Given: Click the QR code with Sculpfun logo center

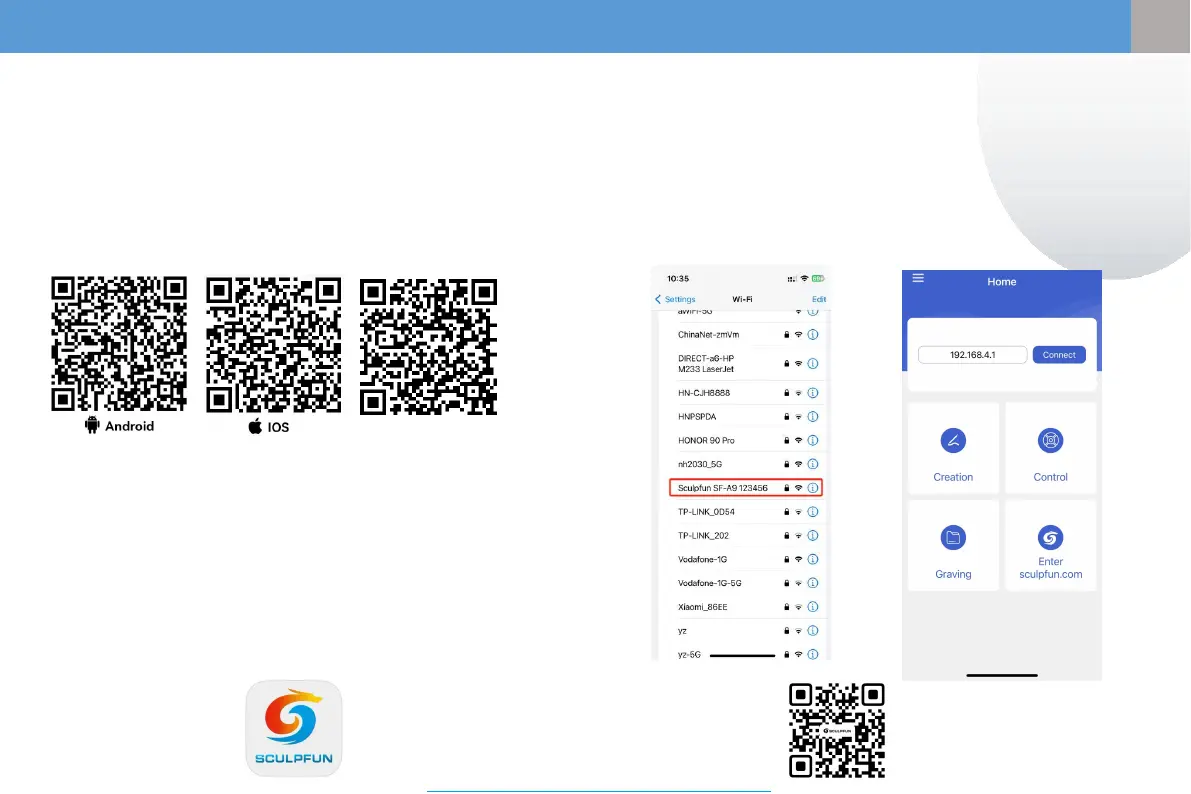Looking at the screenshot, I should [836, 730].
